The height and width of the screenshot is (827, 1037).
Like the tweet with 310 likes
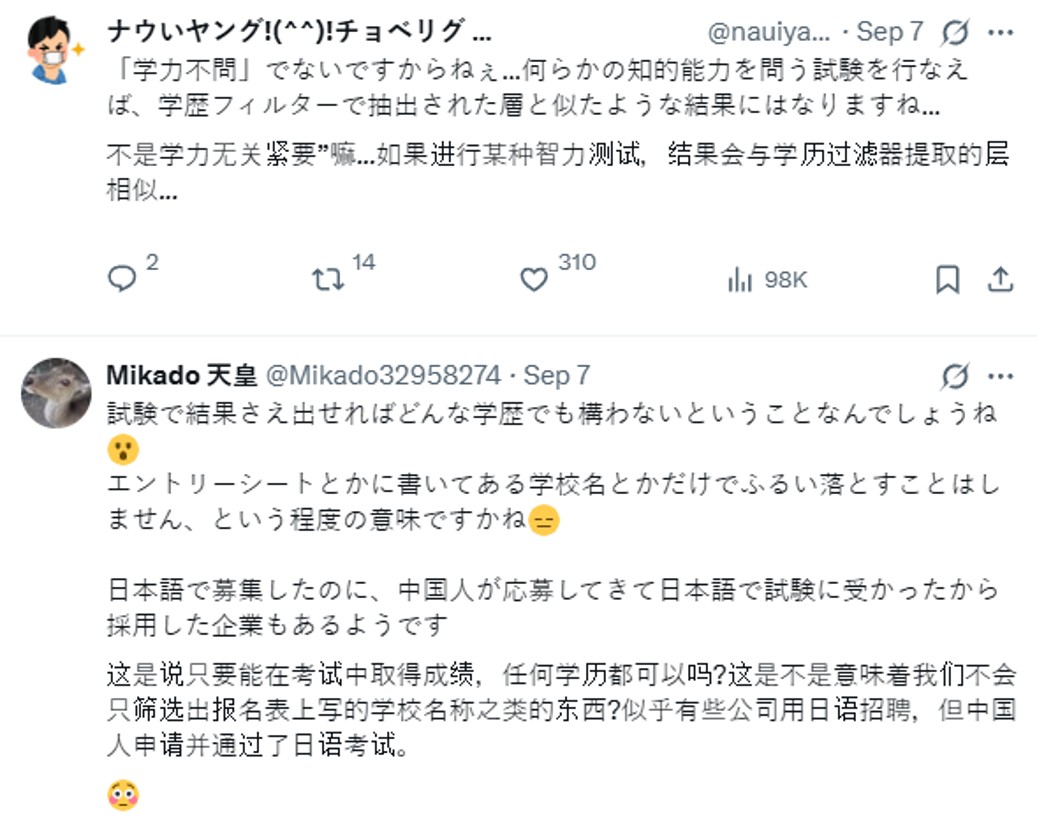(x=534, y=280)
